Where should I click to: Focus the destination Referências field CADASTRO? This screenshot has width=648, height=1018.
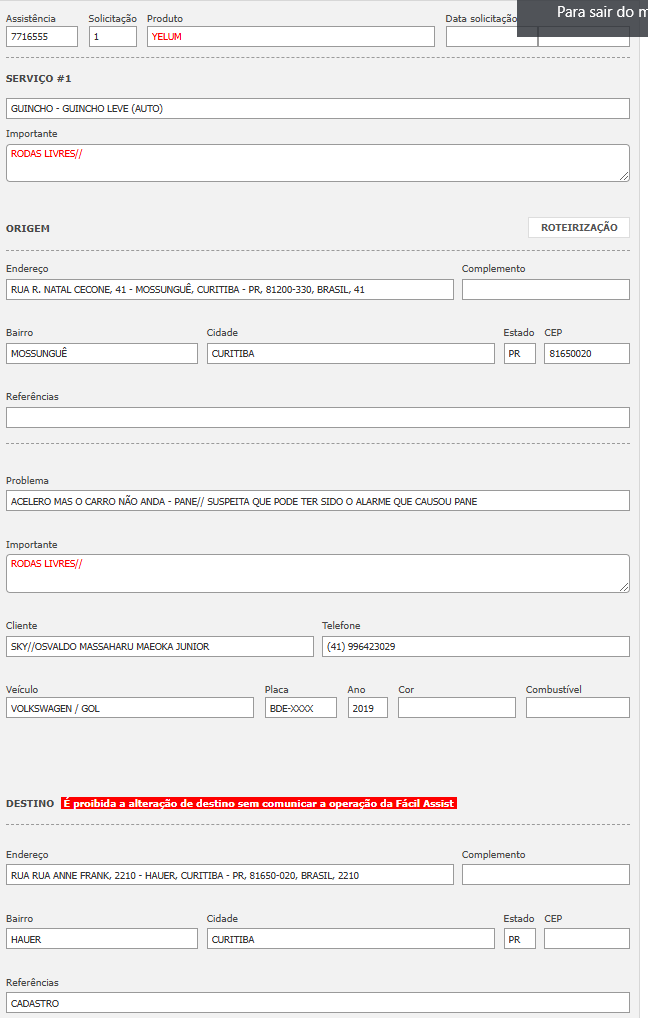tap(317, 1003)
